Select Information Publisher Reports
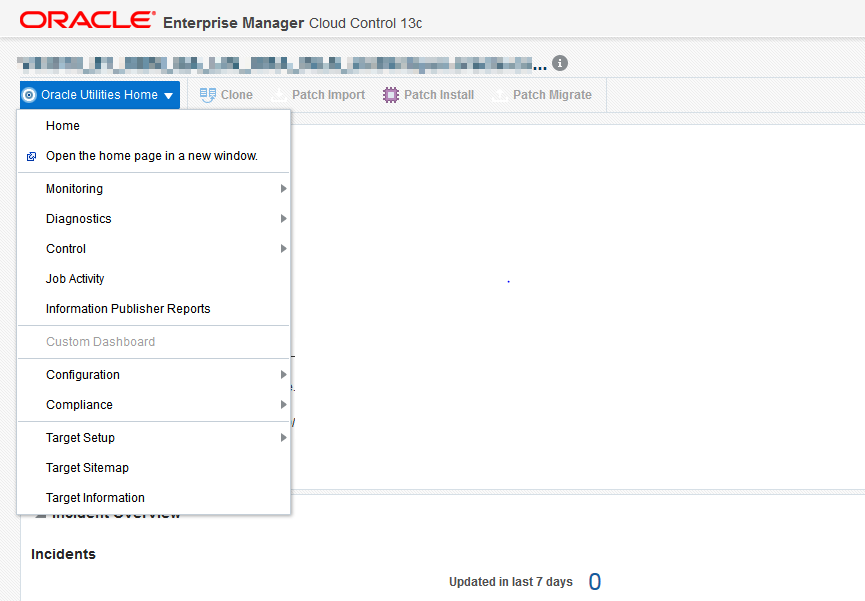This screenshot has width=865, height=601. 154,309
